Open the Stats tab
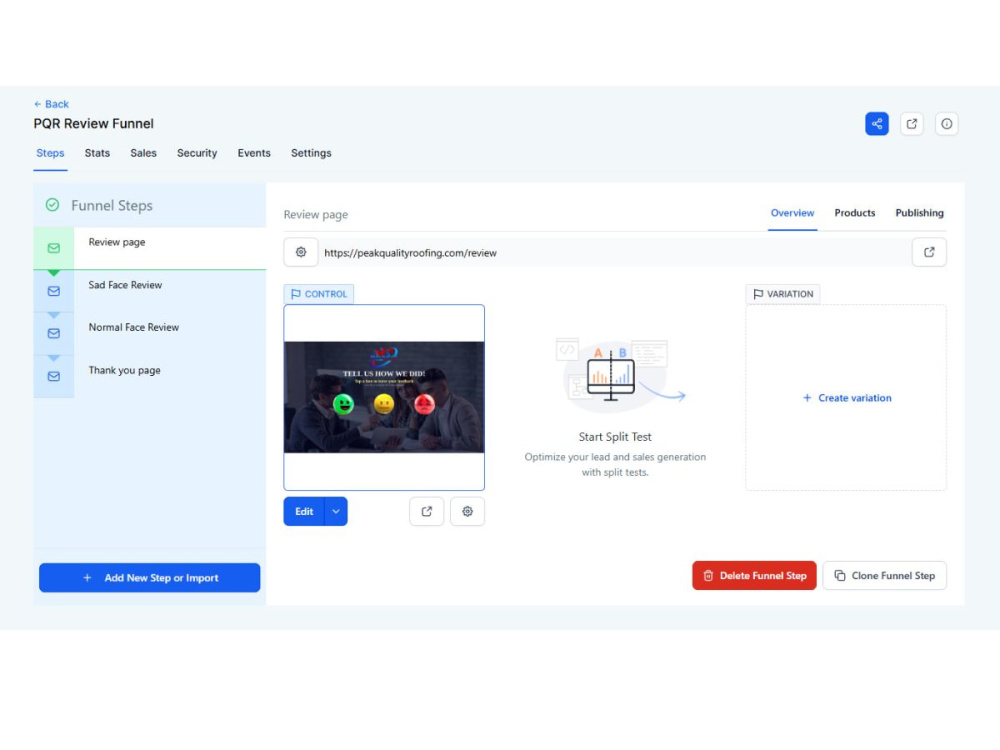 click(x=97, y=153)
